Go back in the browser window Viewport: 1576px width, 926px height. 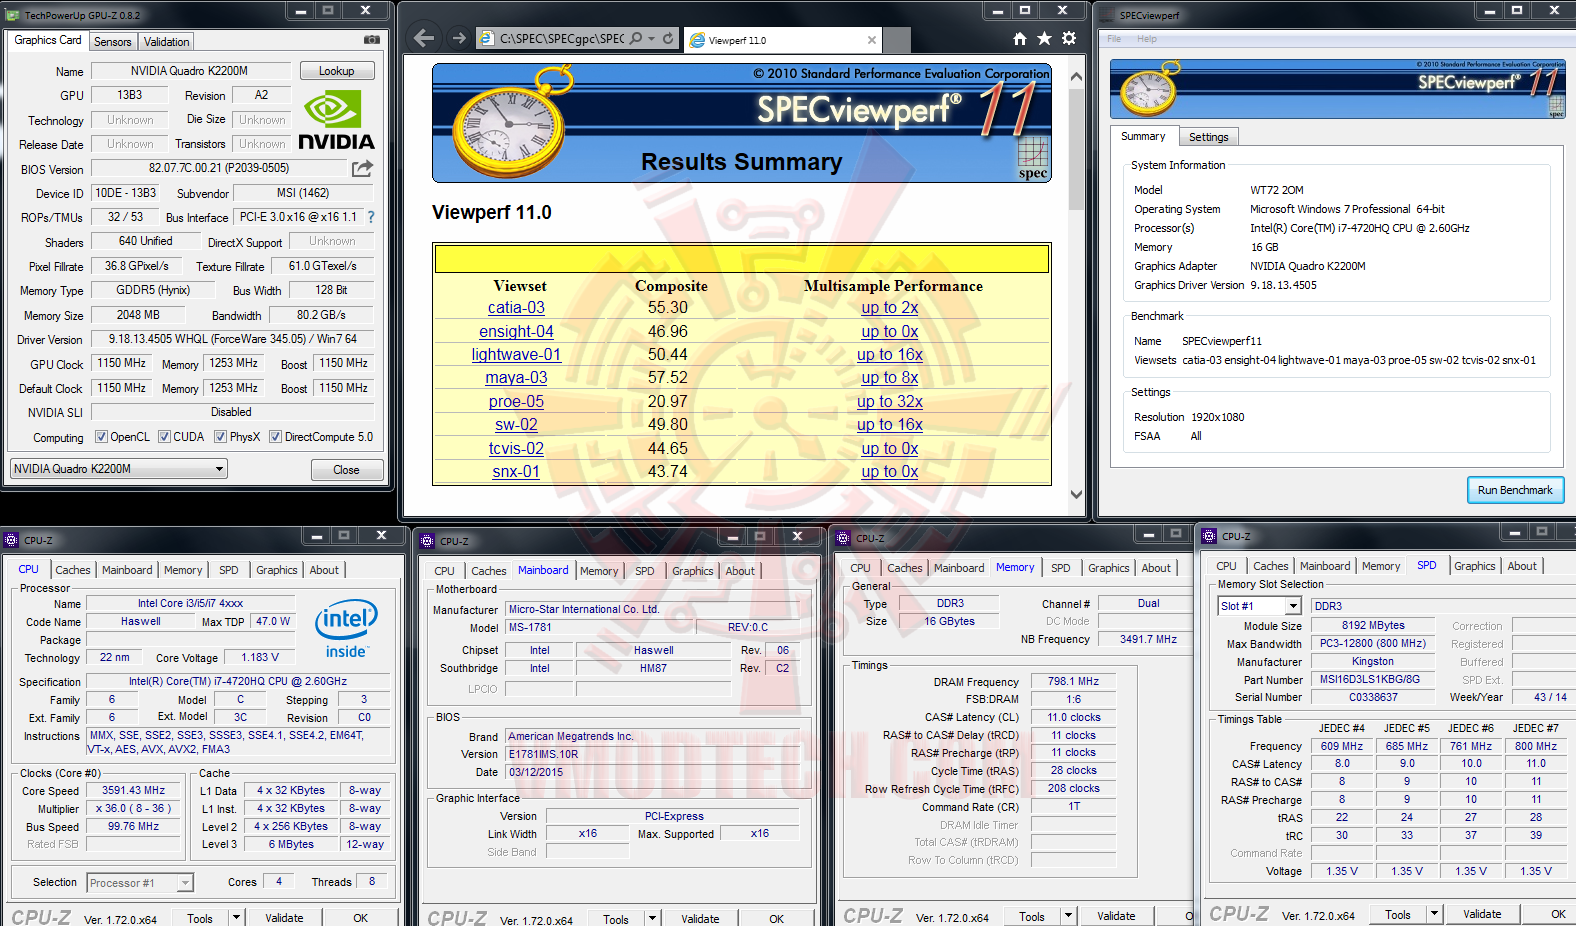(x=424, y=38)
